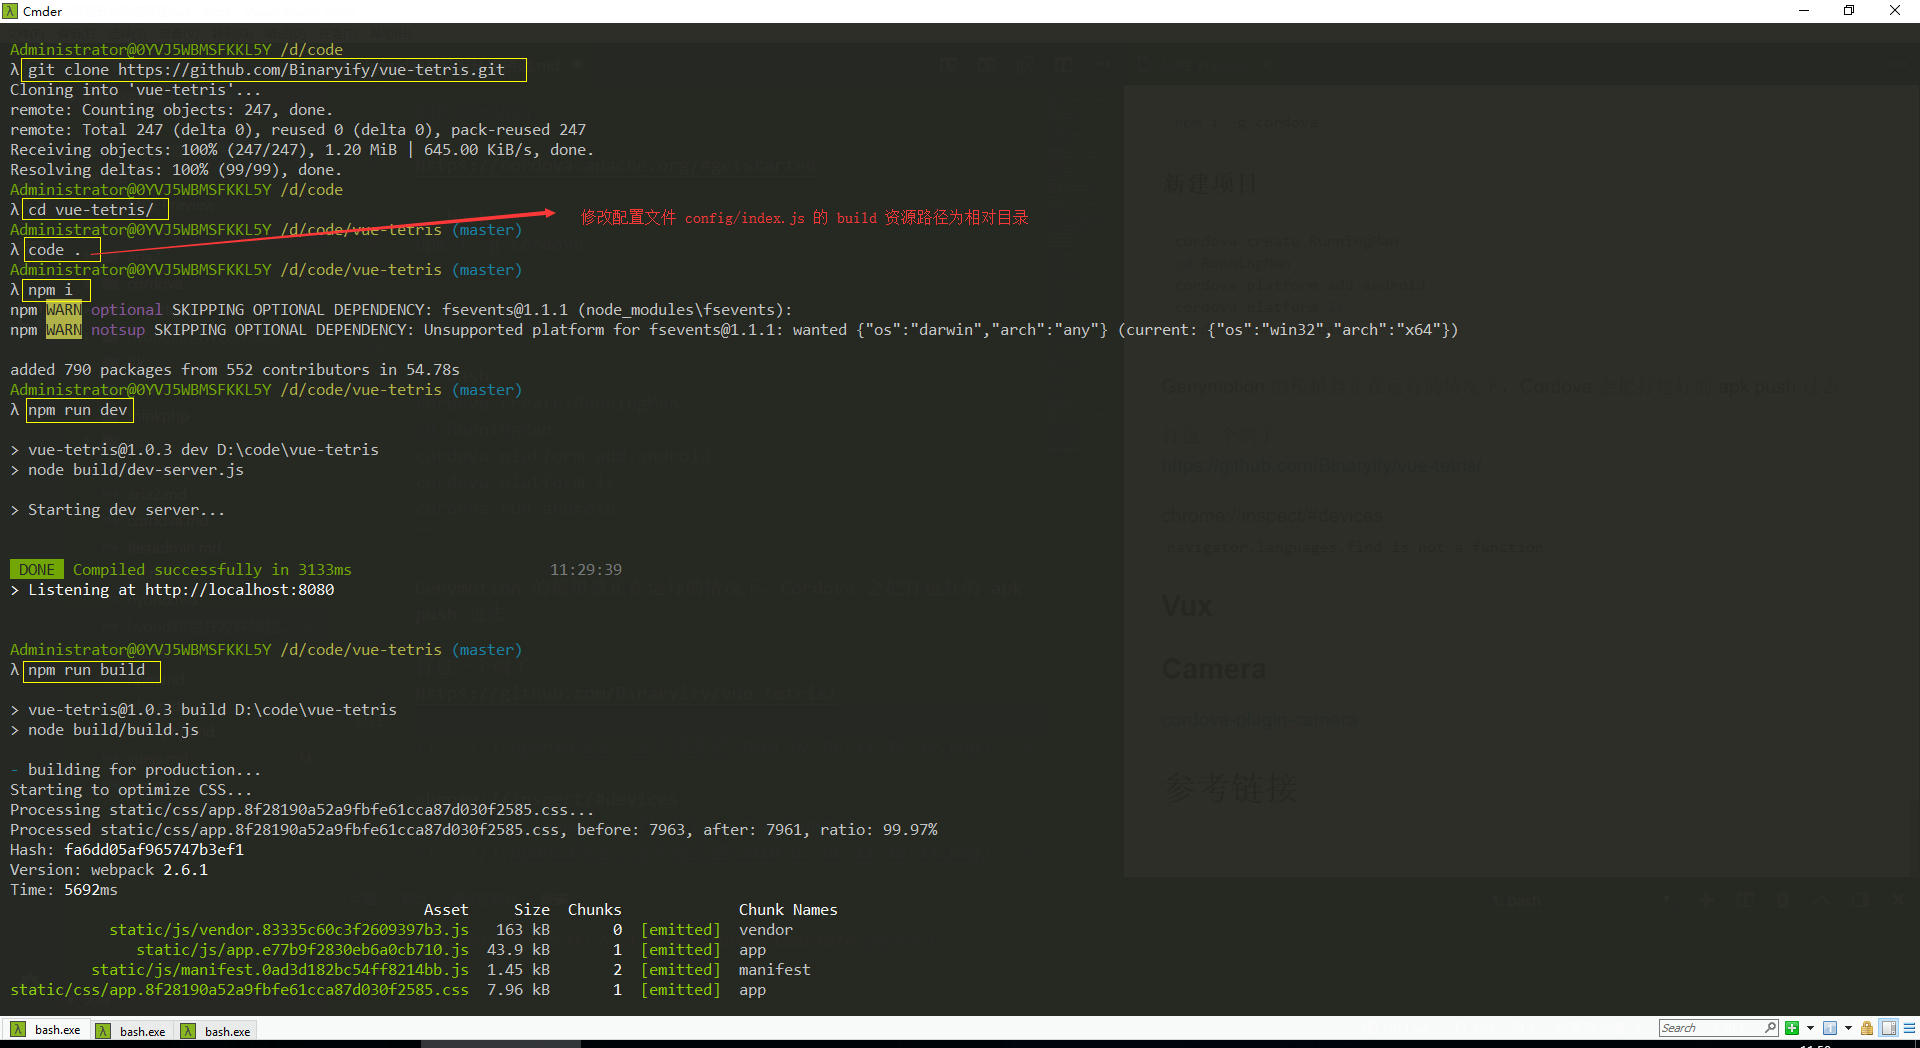Click the 'vendor' chunk name
Image resolution: width=1920 pixels, height=1048 pixels.
[x=766, y=930]
